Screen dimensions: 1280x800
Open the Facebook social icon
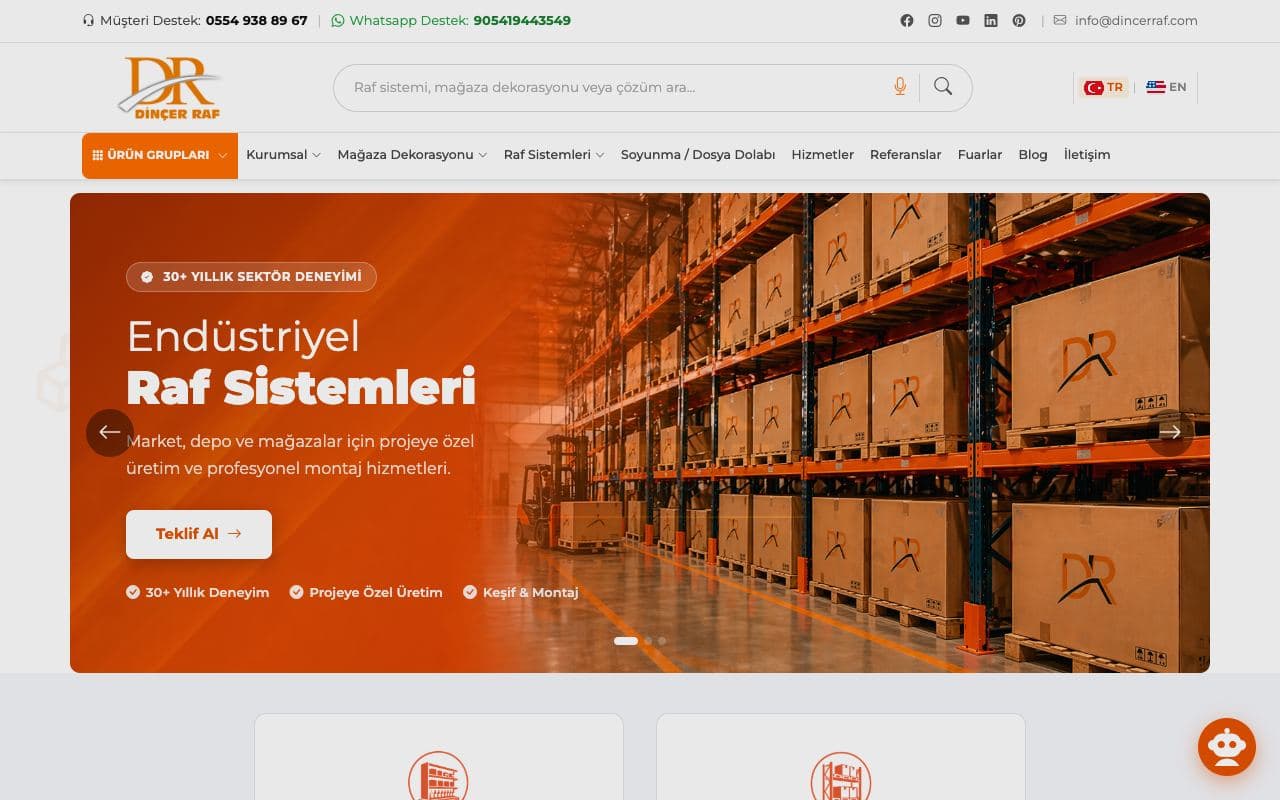pos(907,20)
